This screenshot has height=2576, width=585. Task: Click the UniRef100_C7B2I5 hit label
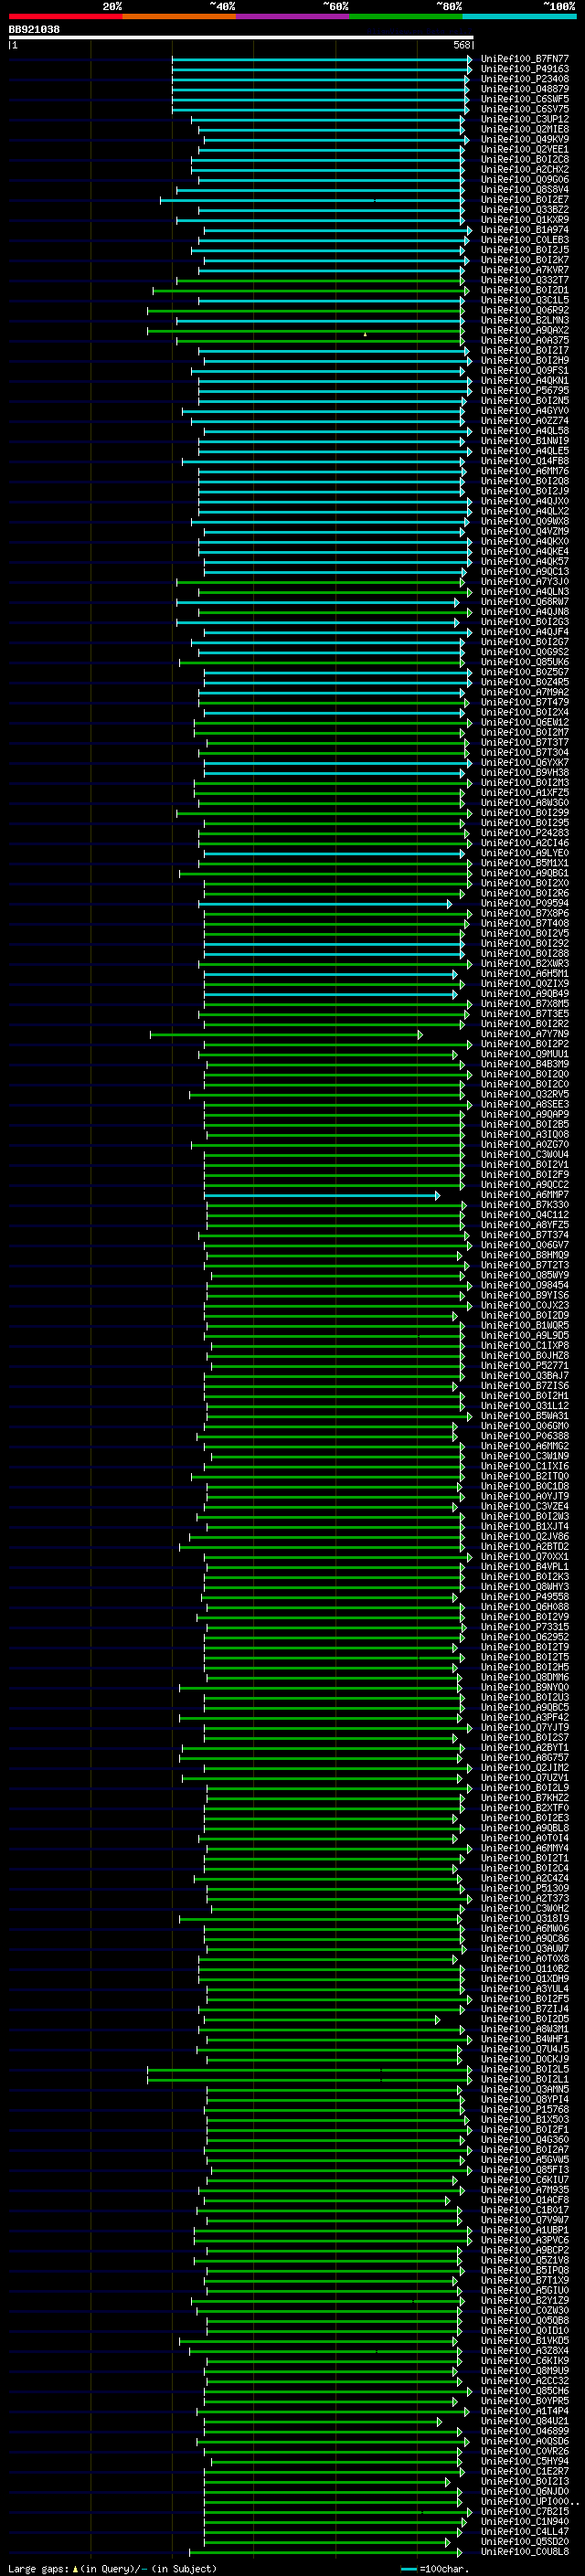(525, 2511)
